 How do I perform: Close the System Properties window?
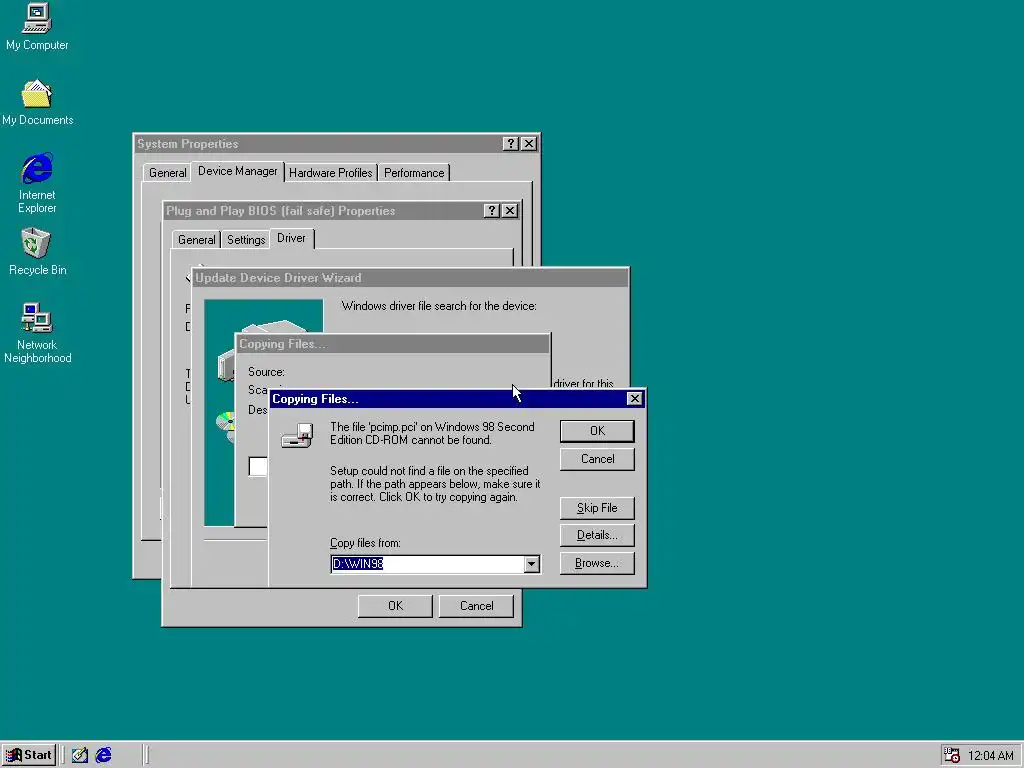529,144
